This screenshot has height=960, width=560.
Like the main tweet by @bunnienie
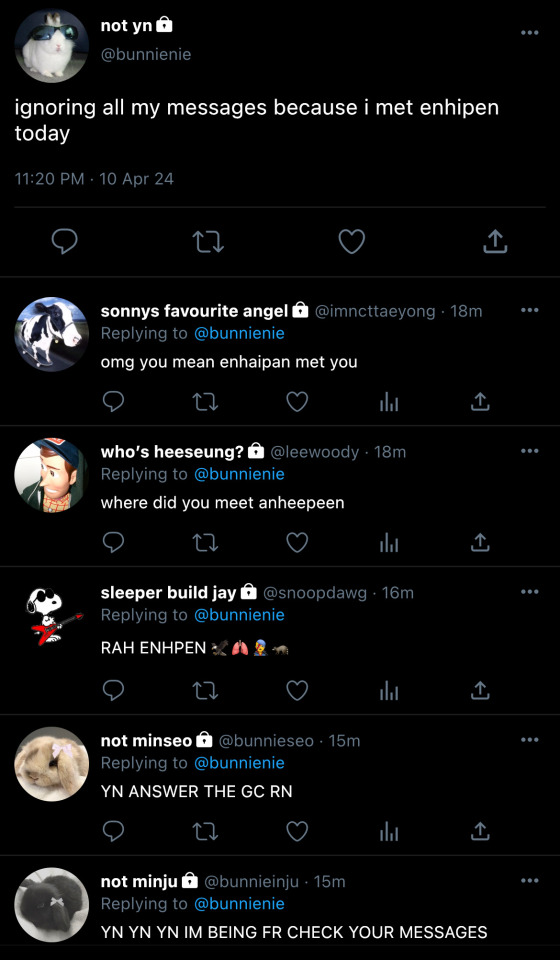click(x=352, y=242)
